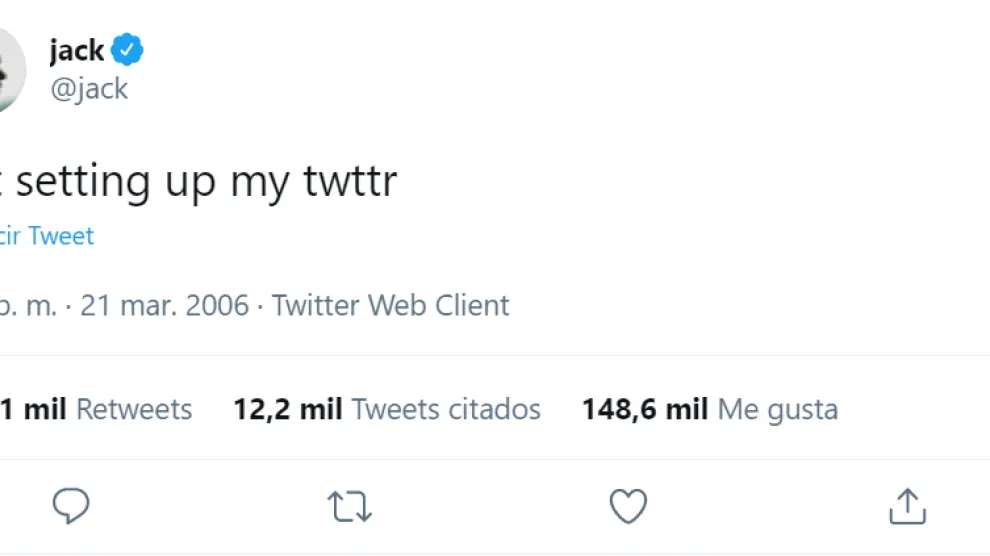Click the "p. m." time text
Screen dimensions: 990x556
(x=28, y=305)
